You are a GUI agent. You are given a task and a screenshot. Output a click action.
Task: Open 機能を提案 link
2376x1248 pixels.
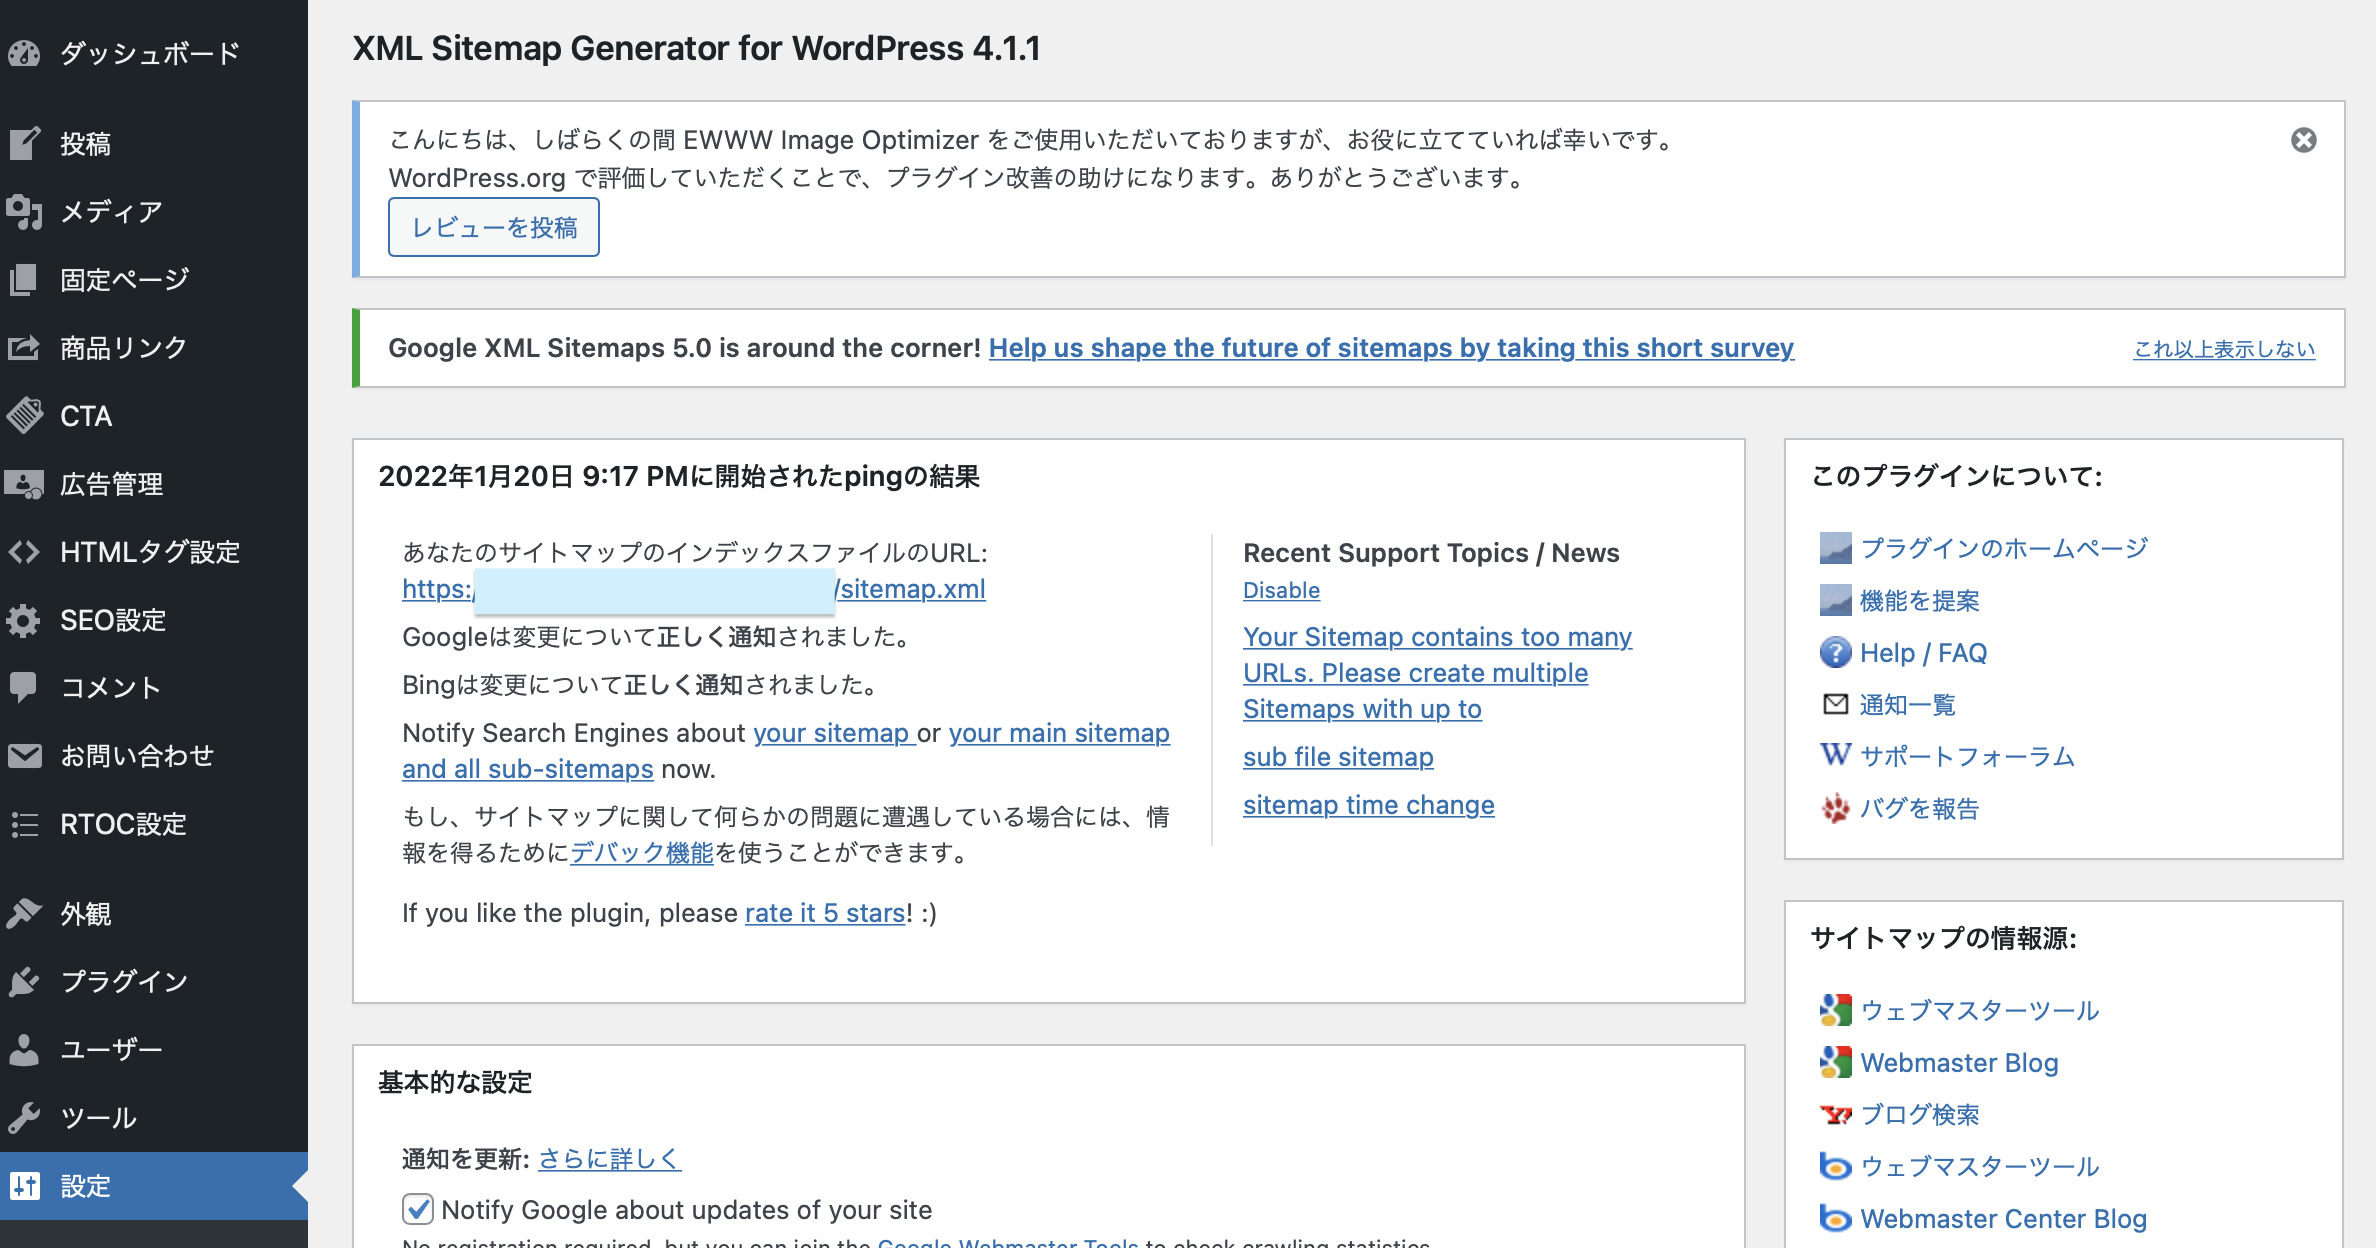pos(1919,600)
